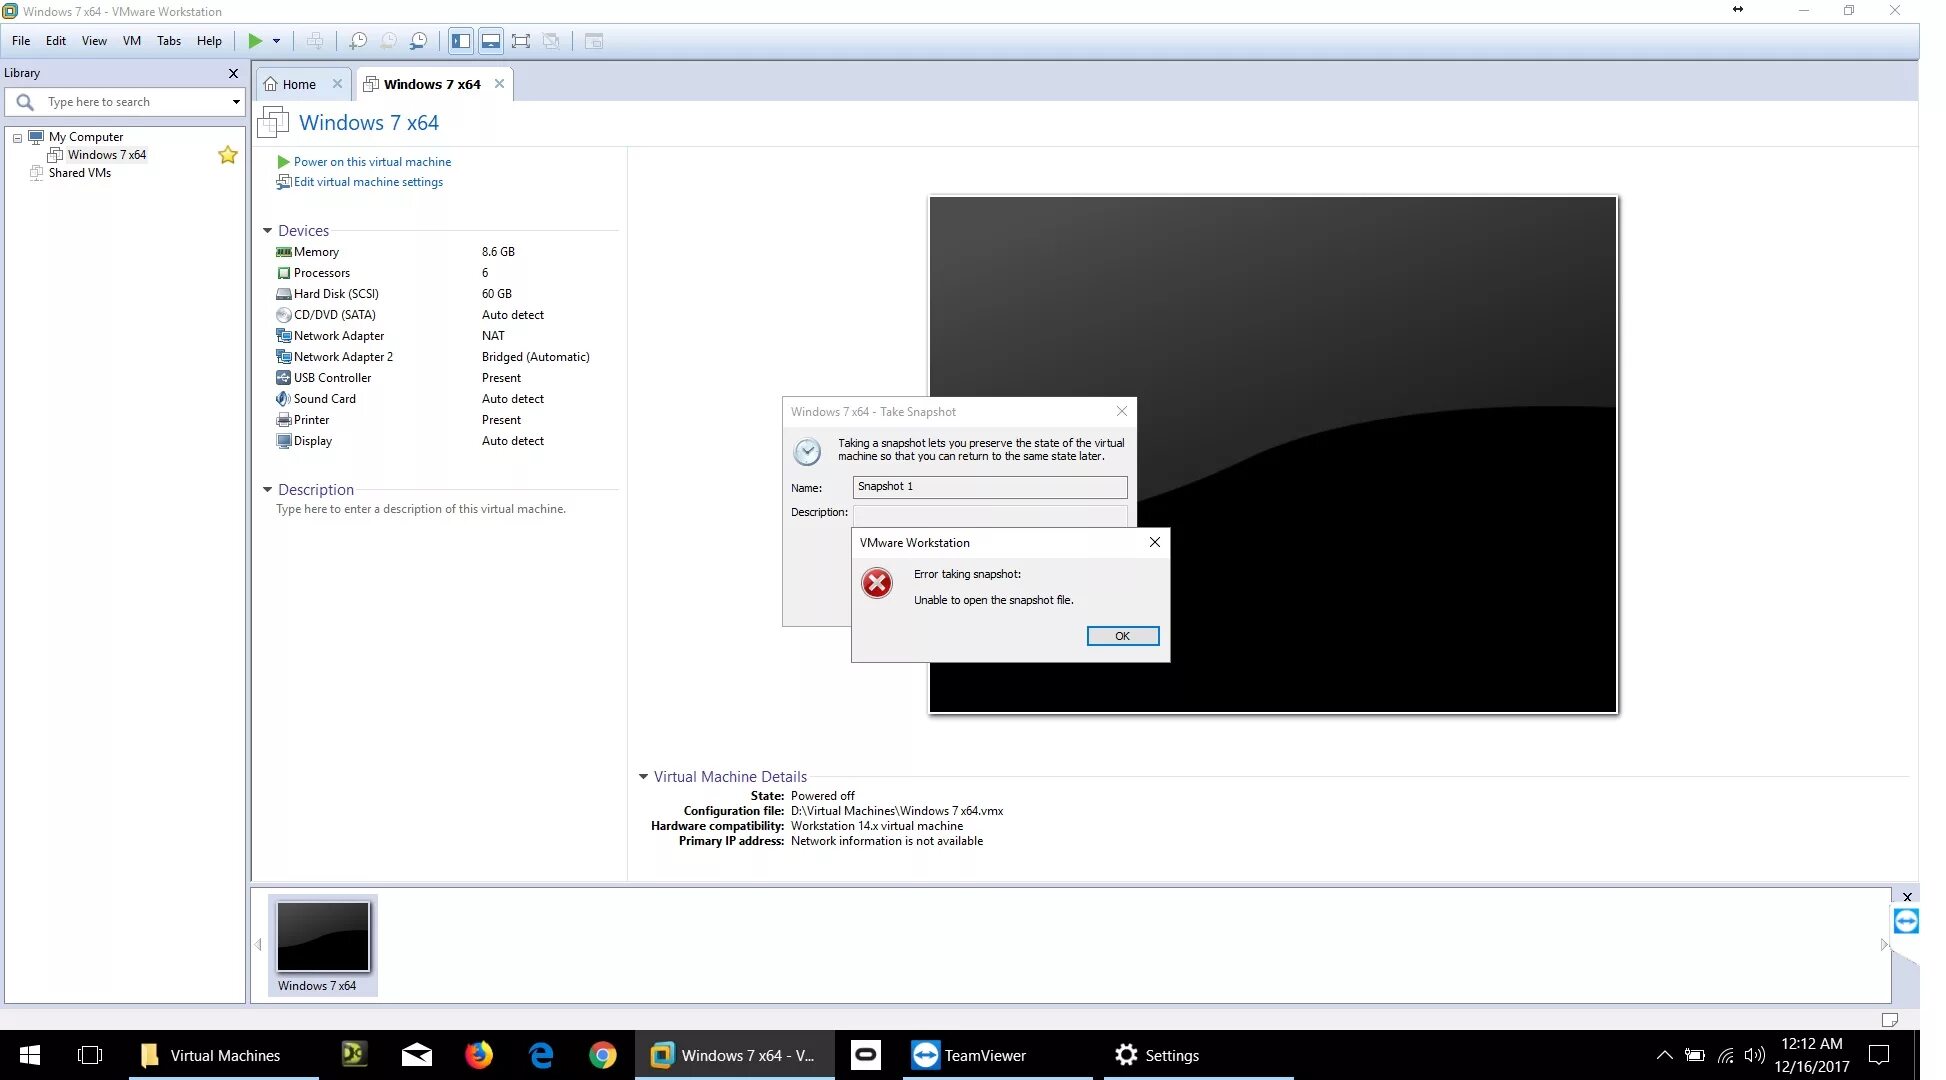Click the green Power On play icon
Viewport: 1946px width, 1080px height.
pyautogui.click(x=255, y=41)
